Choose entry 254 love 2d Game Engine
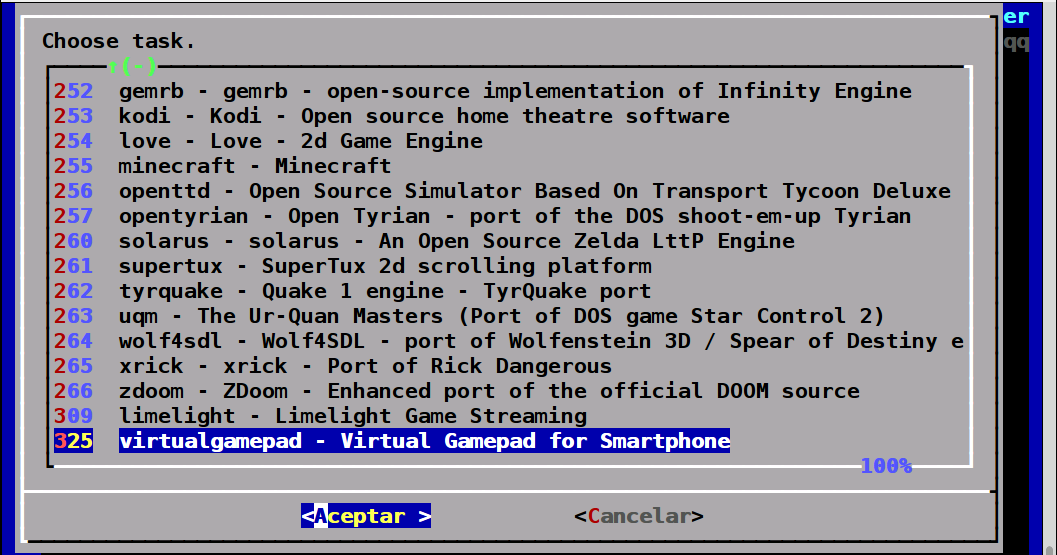Viewport: 1057px width, 555px height. coord(268,141)
